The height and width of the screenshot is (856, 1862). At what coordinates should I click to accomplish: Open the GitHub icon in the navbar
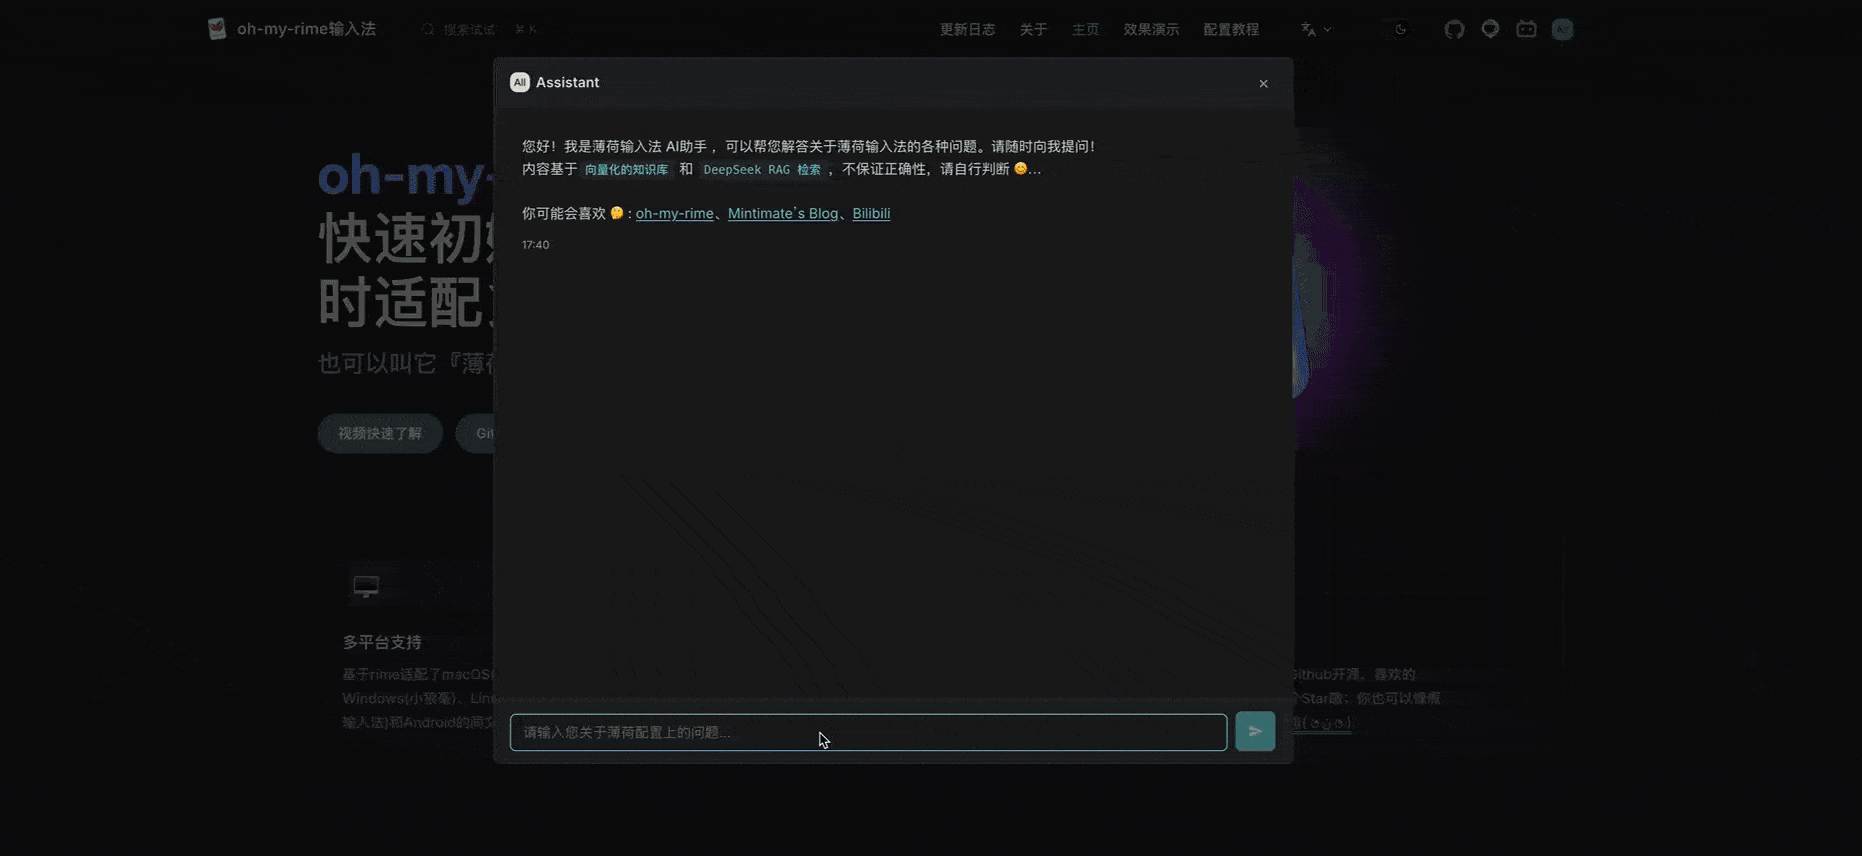[x=1454, y=29]
